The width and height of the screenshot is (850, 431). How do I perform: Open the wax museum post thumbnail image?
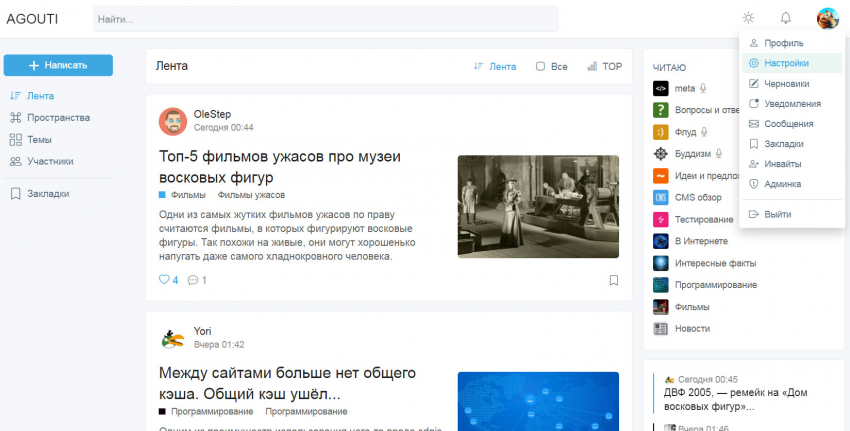[538, 207]
